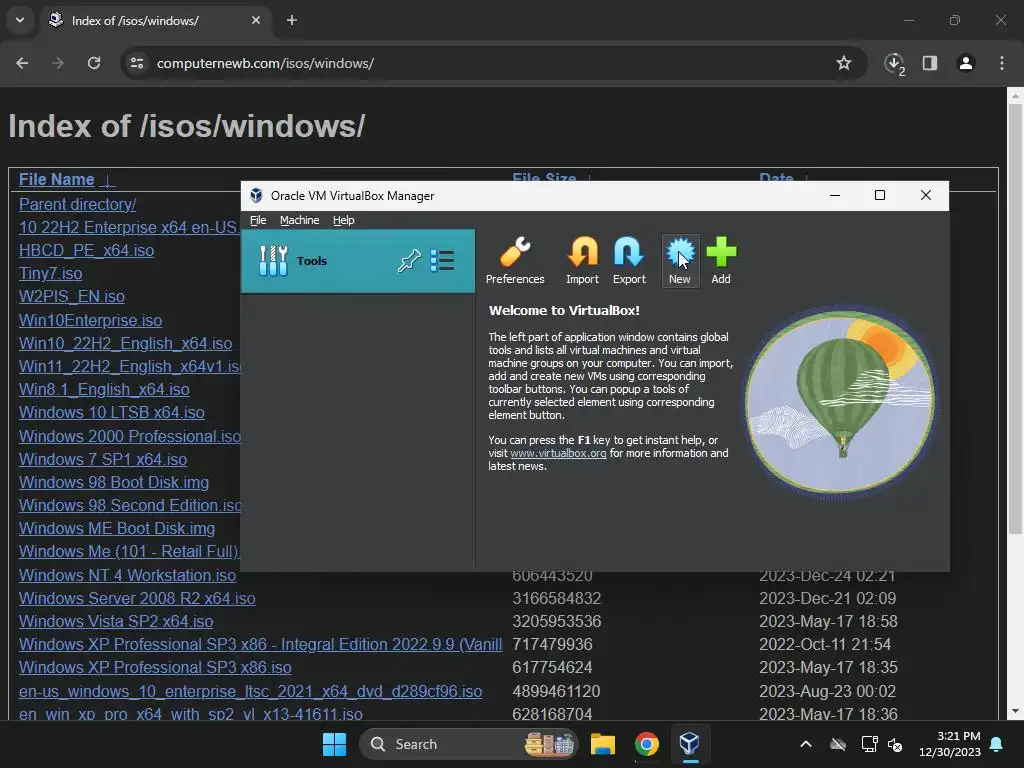Click the page vertical scrollbar thumb
1024x768 pixels.
tap(1015, 319)
